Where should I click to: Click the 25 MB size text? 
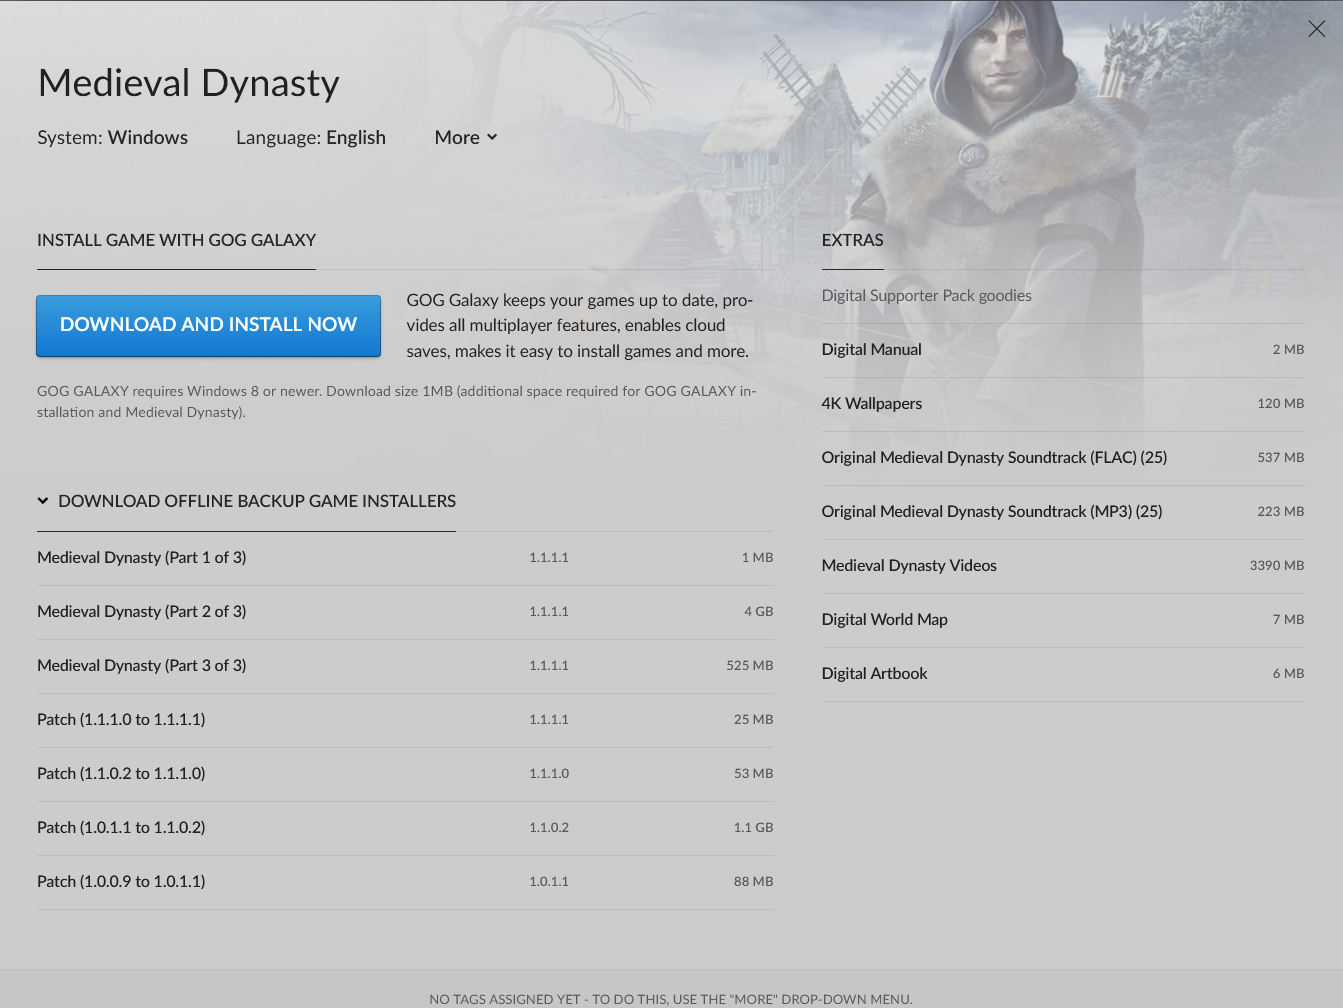coord(753,720)
